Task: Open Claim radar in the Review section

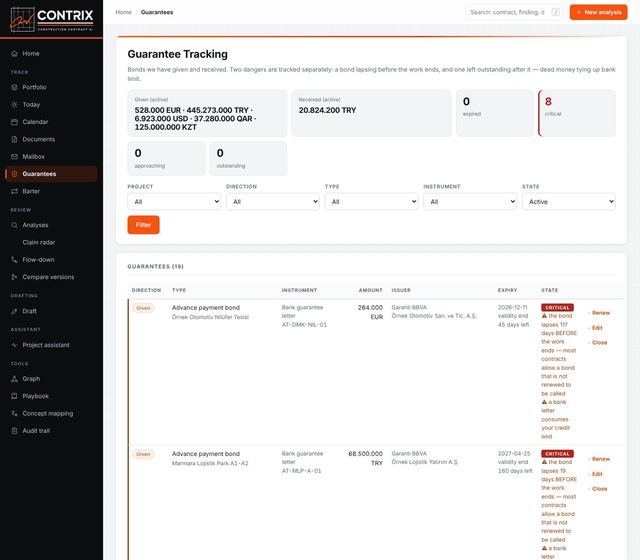Action: point(51,242)
